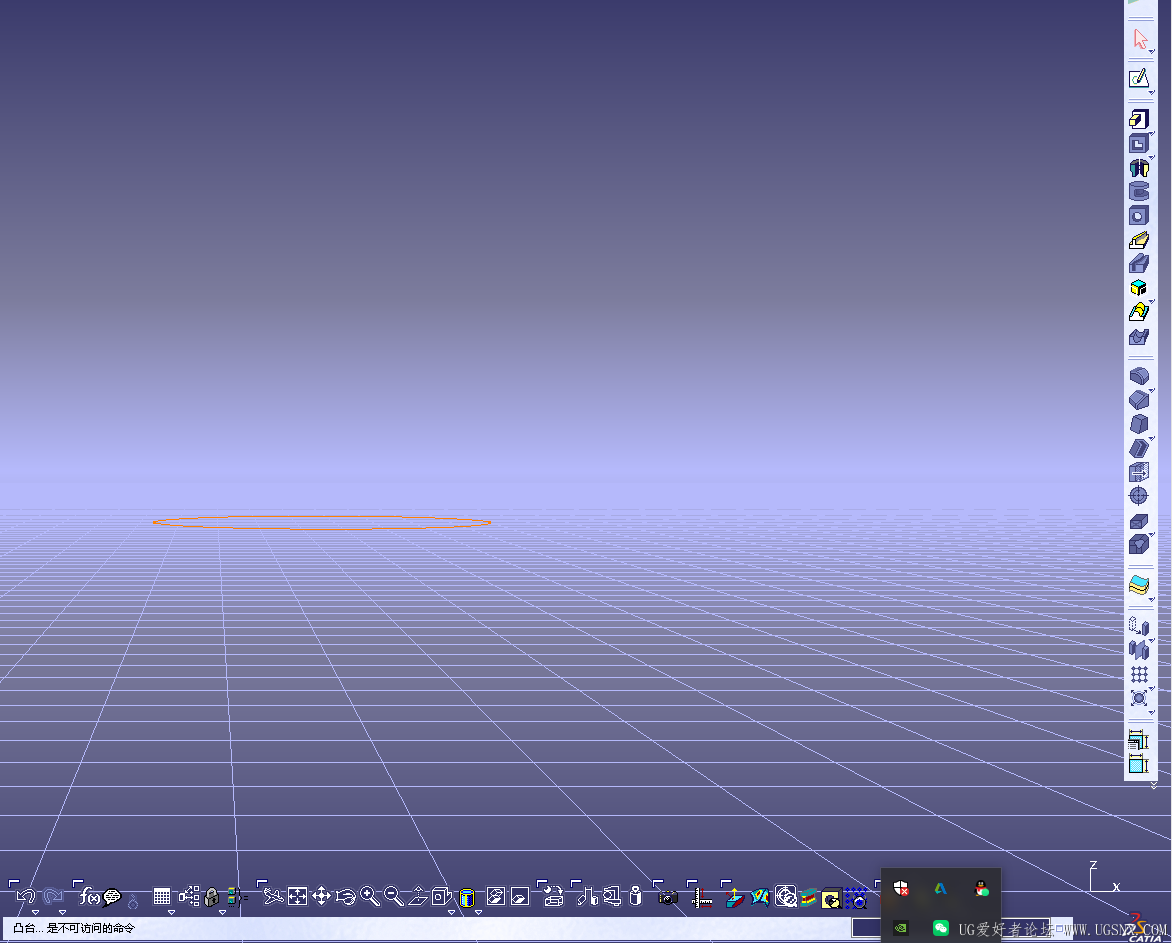Toggle the Normal View icon
Image resolution: width=1173 pixels, height=943 pixels.
pos(418,897)
